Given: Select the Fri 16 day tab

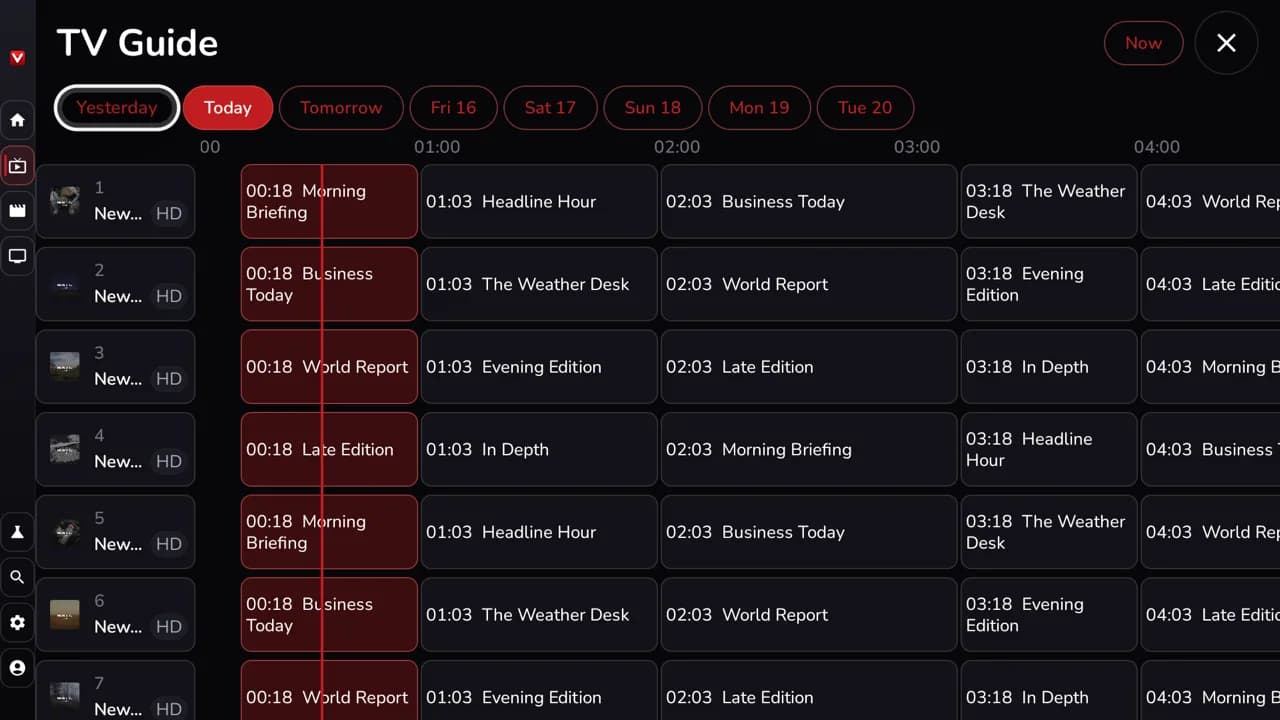Looking at the screenshot, I should pyautogui.click(x=453, y=108).
